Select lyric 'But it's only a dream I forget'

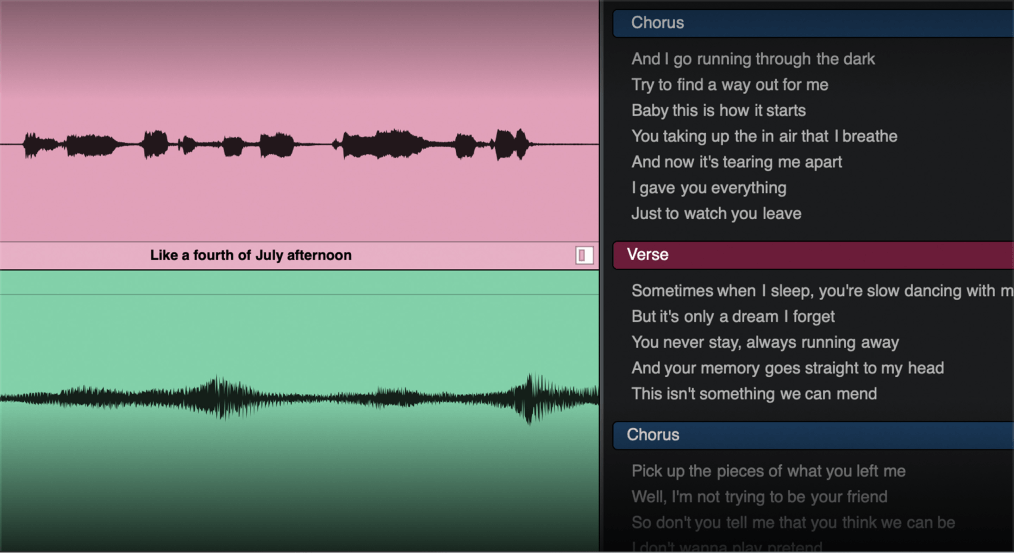[x=733, y=317]
